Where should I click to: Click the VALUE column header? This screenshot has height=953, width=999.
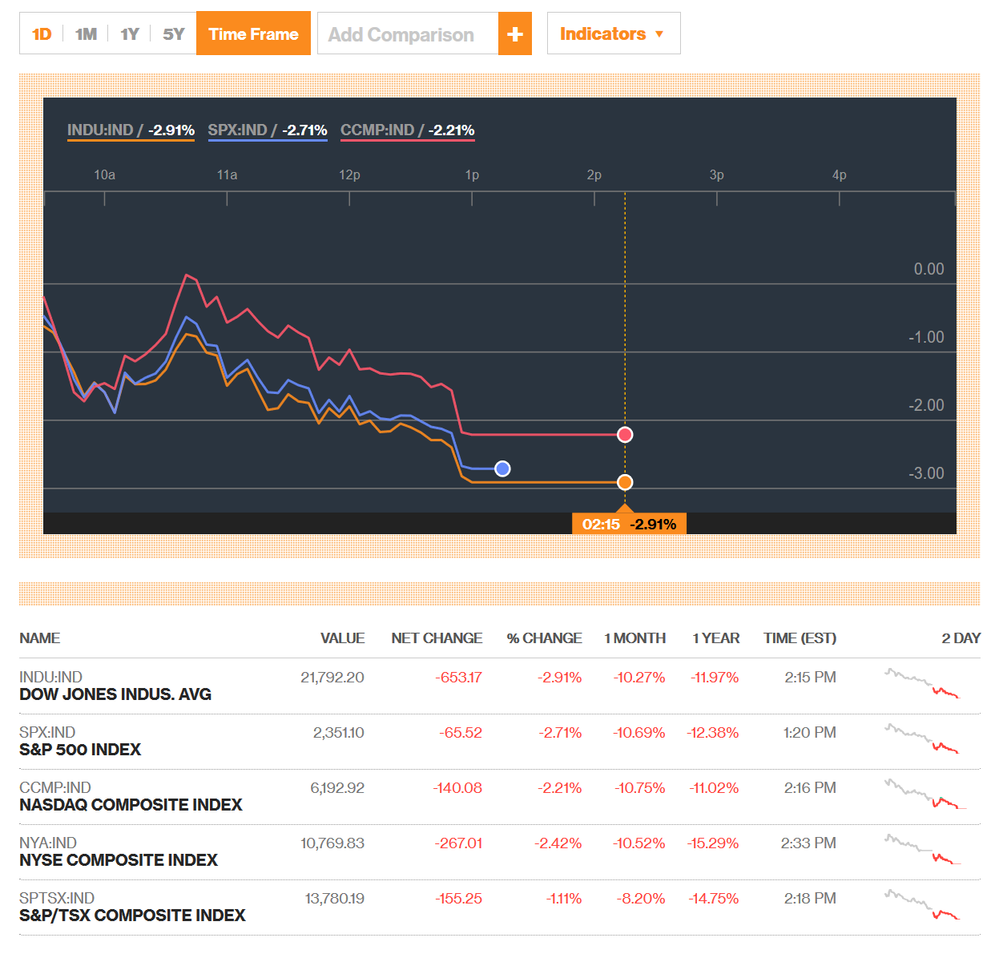point(342,638)
